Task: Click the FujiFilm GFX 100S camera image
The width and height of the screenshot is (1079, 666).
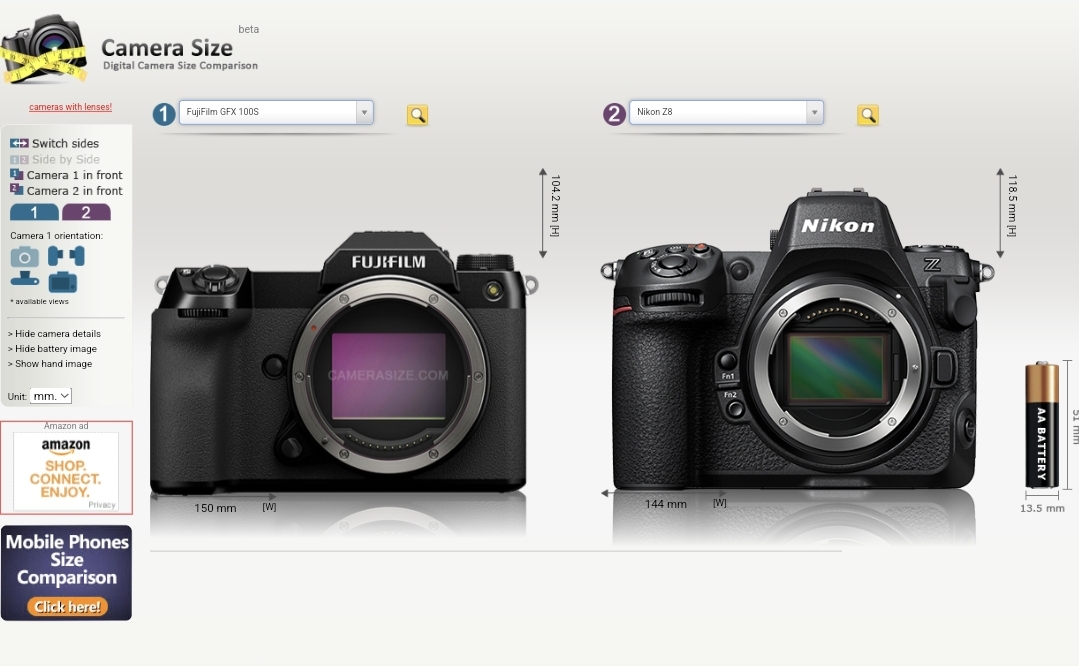Action: 342,363
